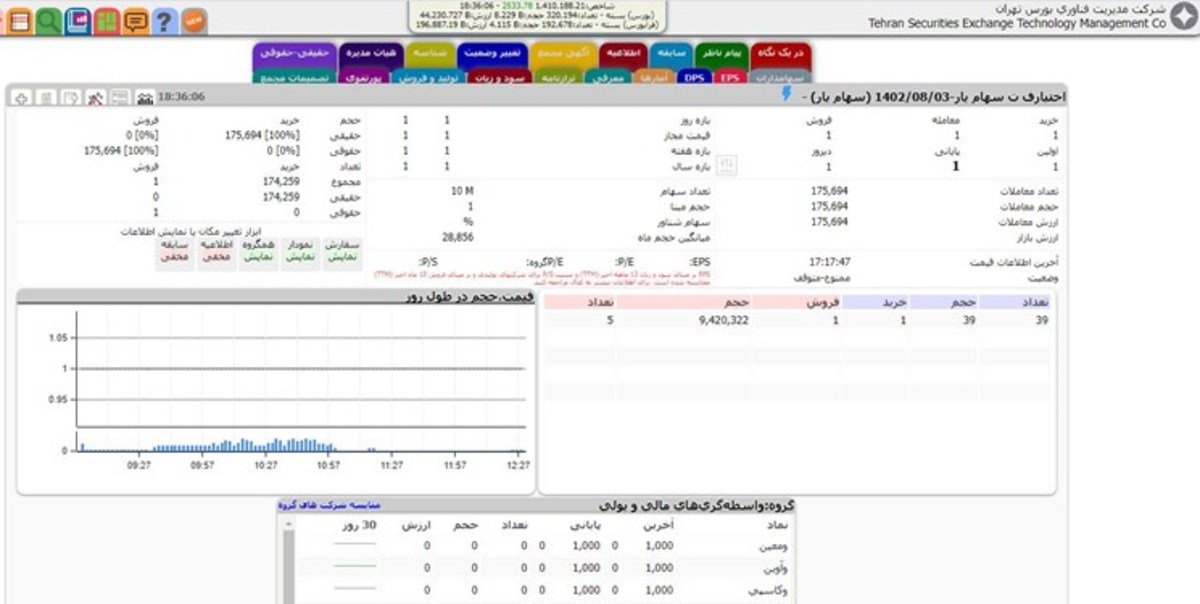Open the orange speech-bubble messages icon
The image size is (1200, 604).
(x=135, y=19)
